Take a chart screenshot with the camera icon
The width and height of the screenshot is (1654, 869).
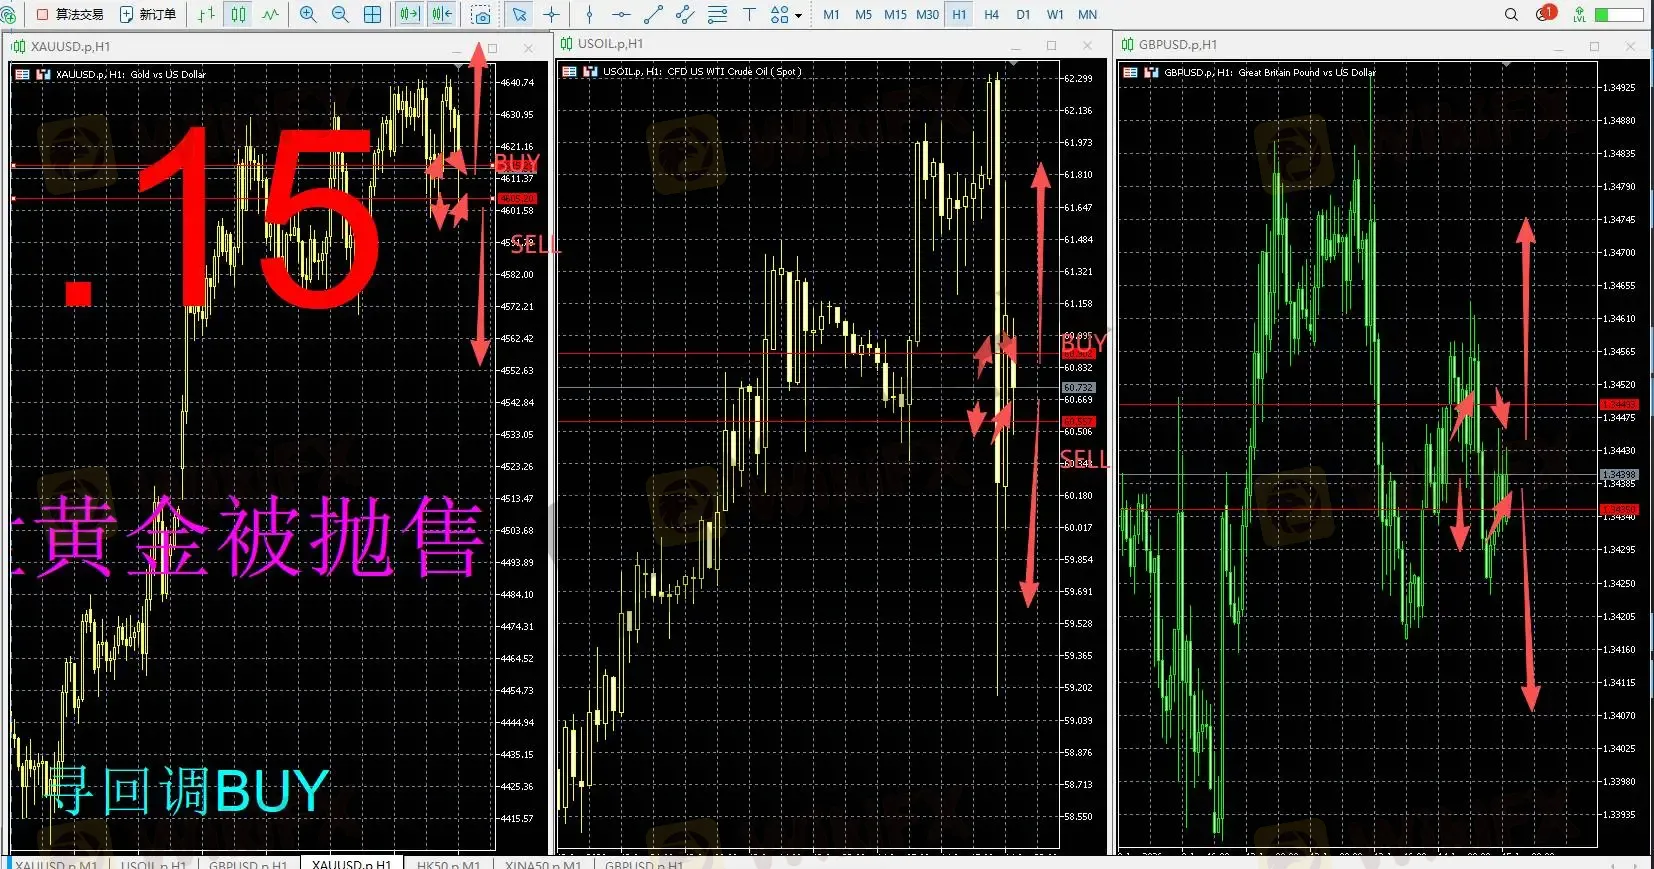point(481,15)
